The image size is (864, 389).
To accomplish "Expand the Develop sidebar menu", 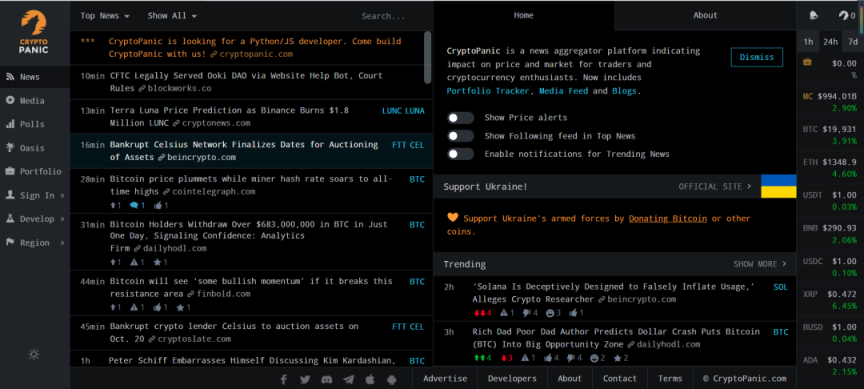I will tap(35, 219).
